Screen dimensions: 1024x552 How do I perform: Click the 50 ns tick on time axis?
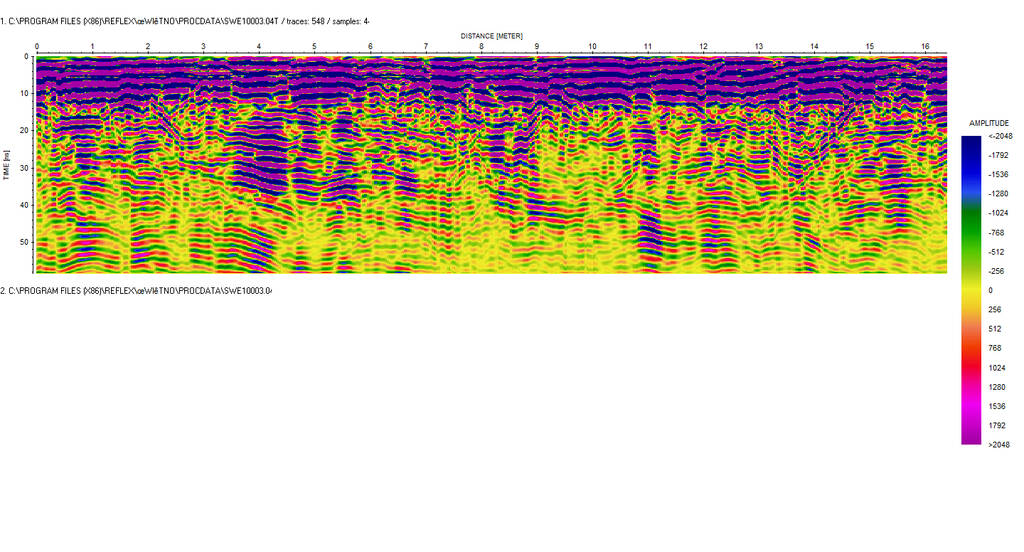tap(26, 242)
